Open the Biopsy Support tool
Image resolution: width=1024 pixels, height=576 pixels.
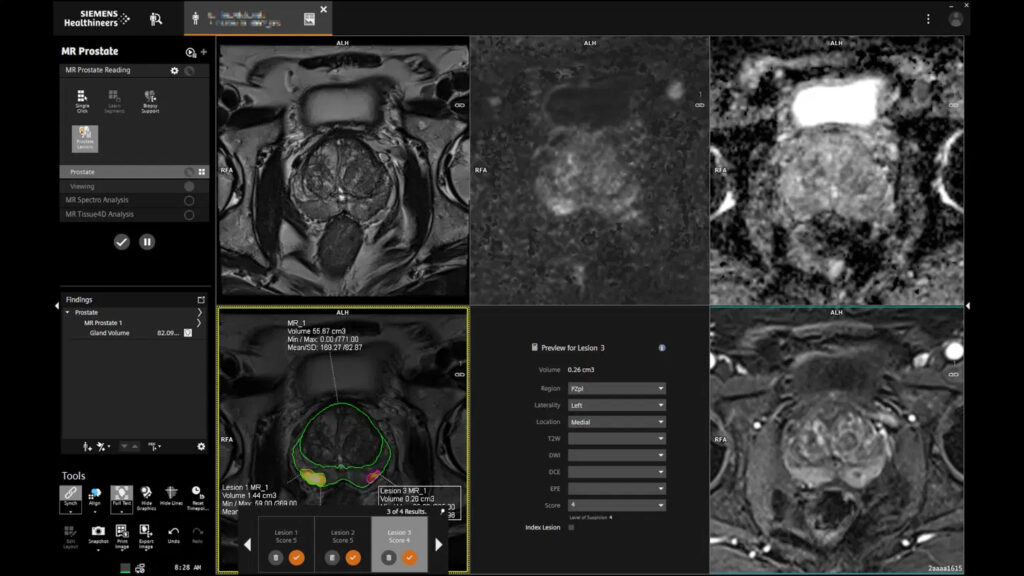point(149,101)
